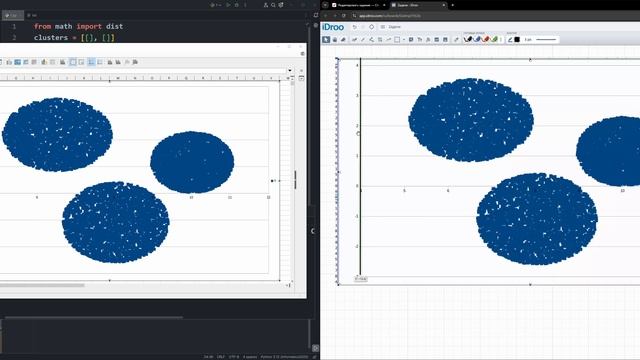The height and width of the screenshot is (360, 640).
Task: Run the Python script in the IDE
Action: [x=228, y=5]
